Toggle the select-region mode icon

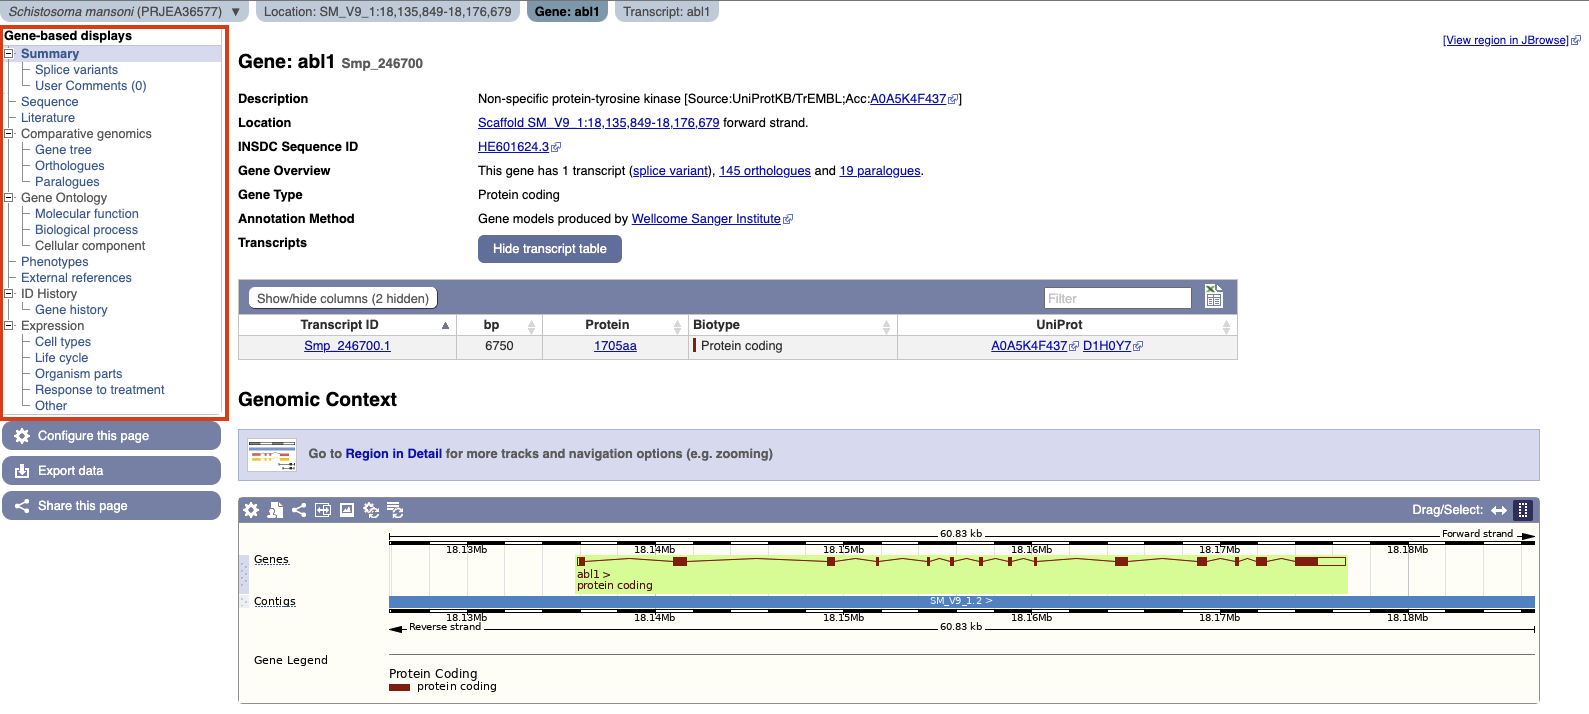[1523, 510]
